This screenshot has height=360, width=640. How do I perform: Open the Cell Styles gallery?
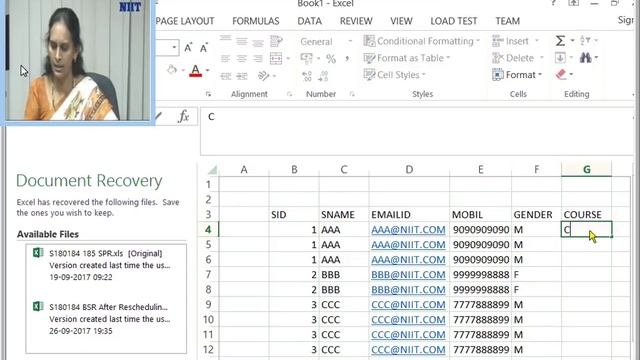(394, 75)
